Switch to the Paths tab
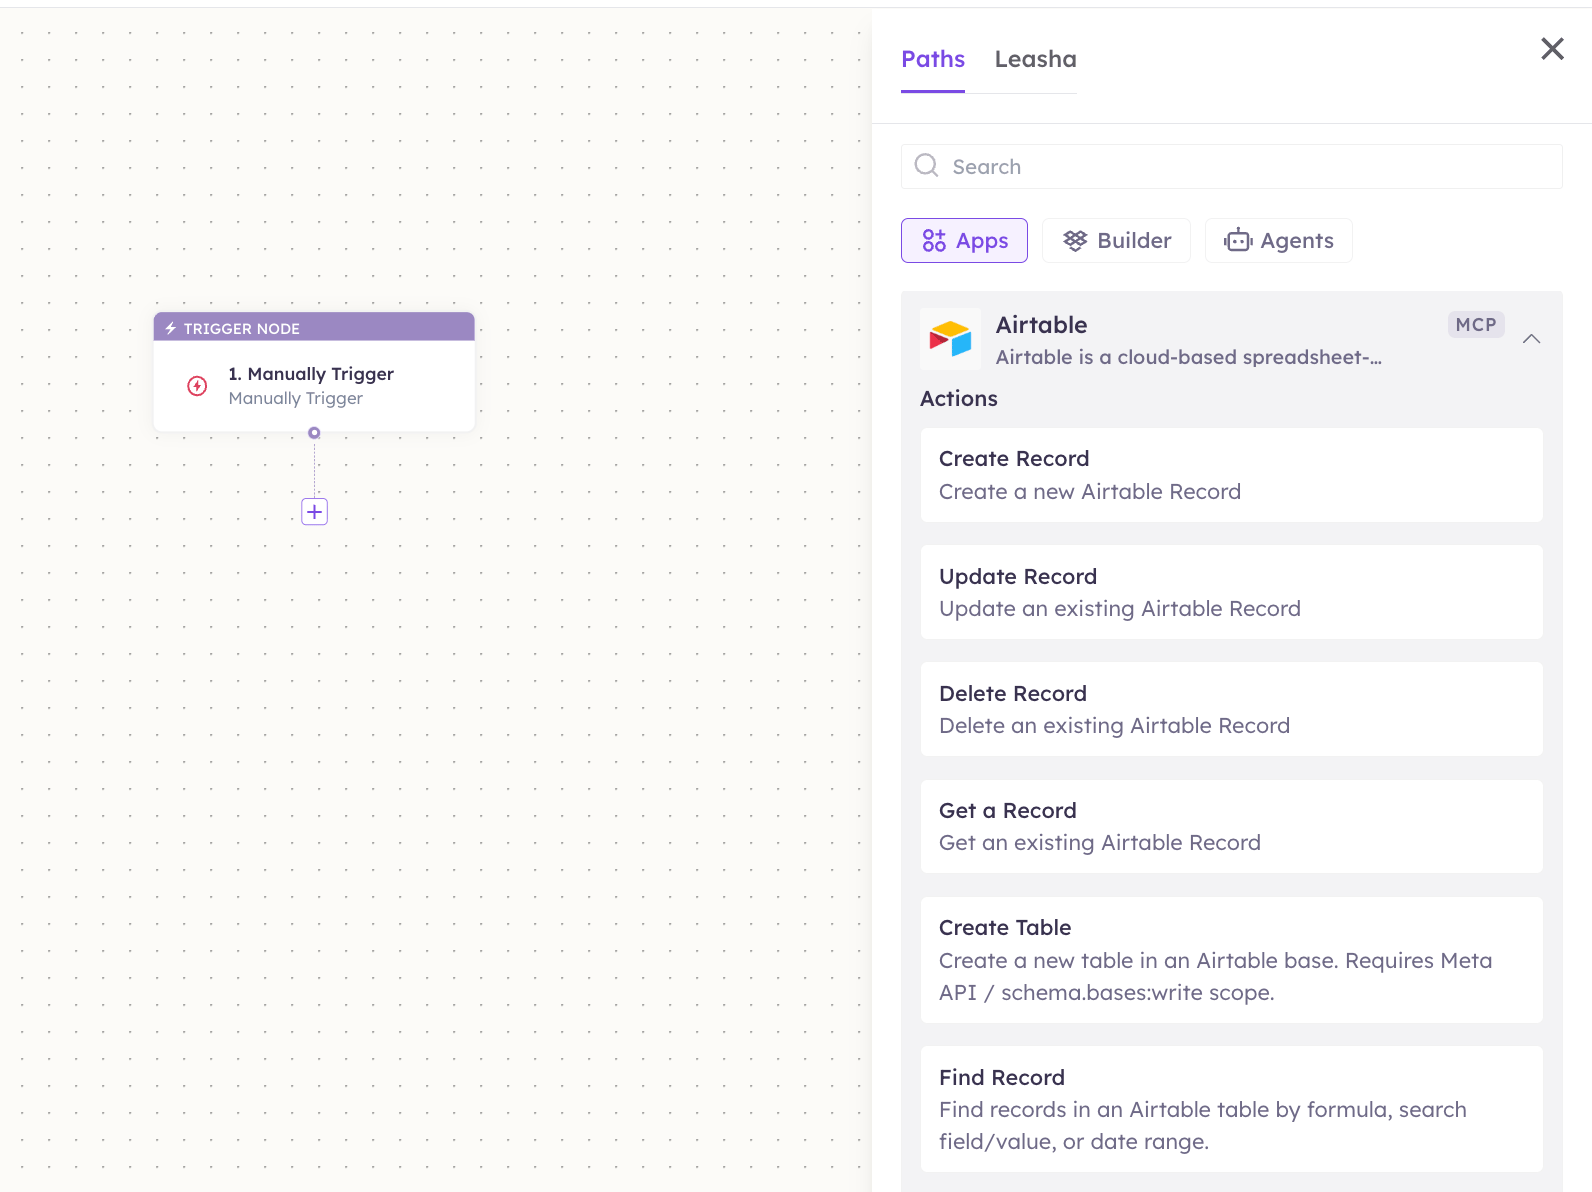This screenshot has height=1192, width=1592. tap(933, 59)
